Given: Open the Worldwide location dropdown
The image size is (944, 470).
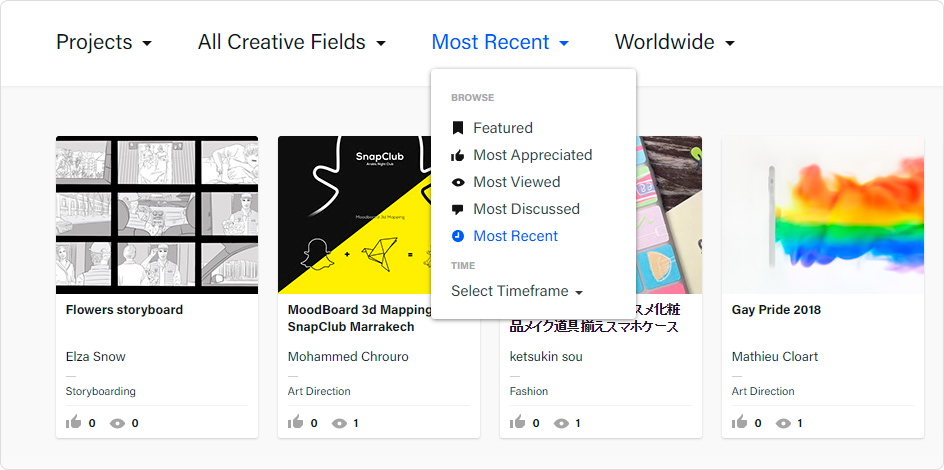Looking at the screenshot, I should [x=674, y=42].
